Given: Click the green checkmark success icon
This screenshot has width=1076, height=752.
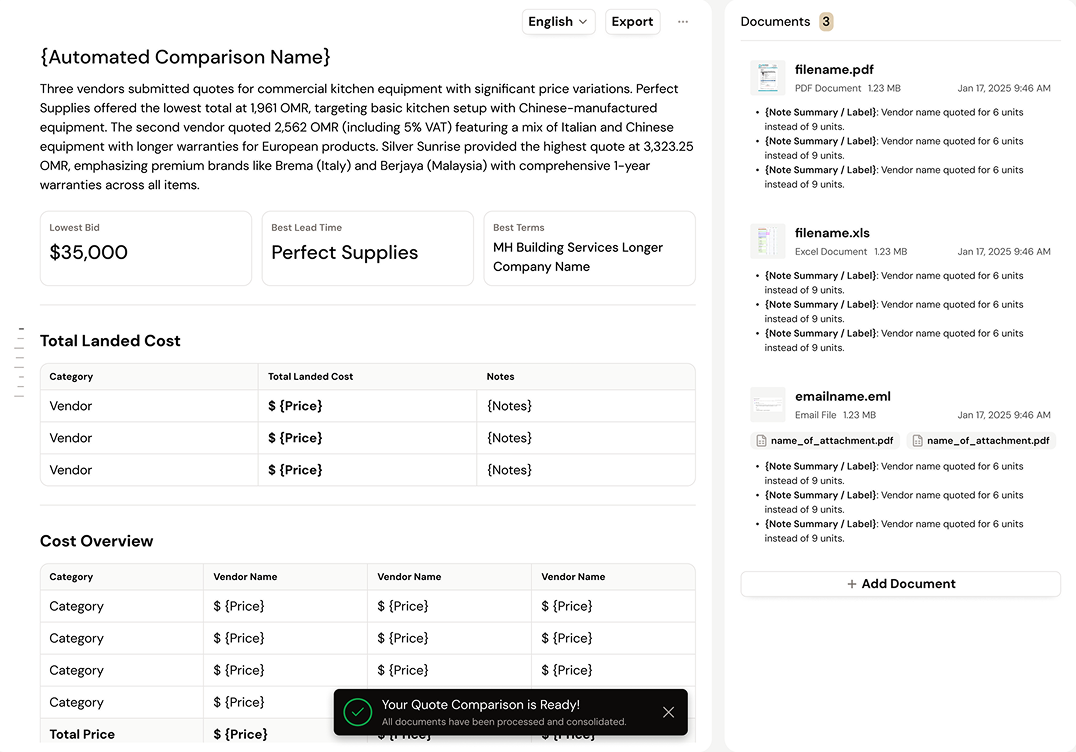Looking at the screenshot, I should [357, 712].
